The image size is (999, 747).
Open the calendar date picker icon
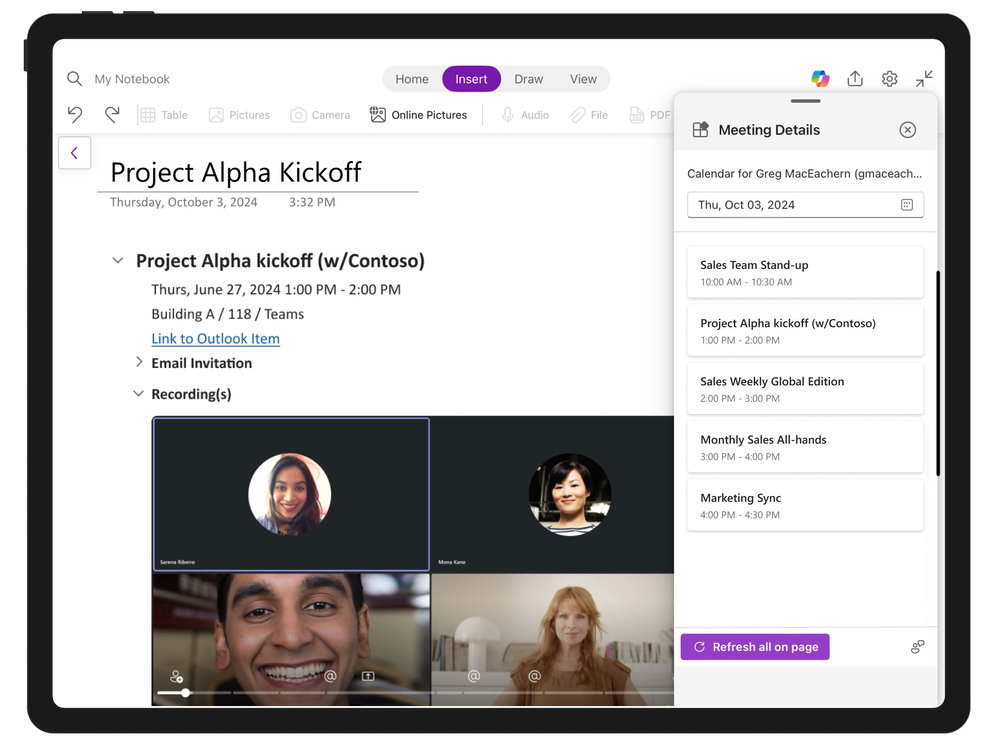(x=907, y=205)
